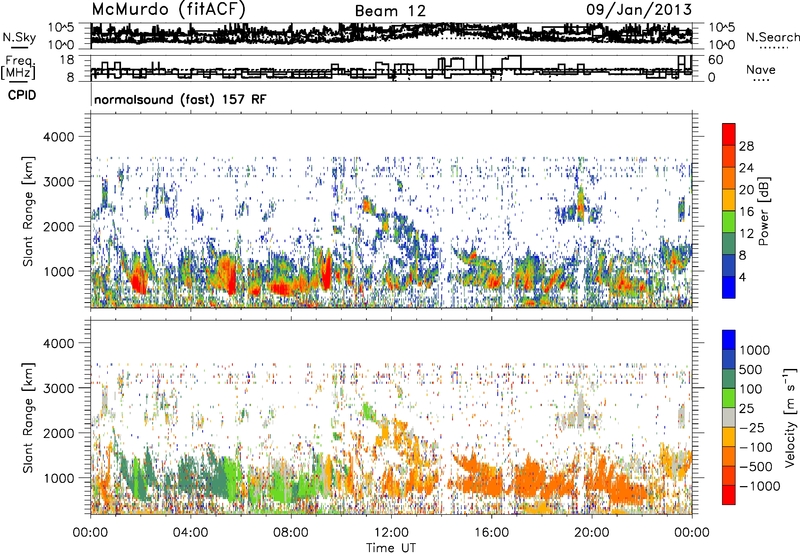Click the frequency trace plot
This screenshot has height=554, width=800.
[391, 68]
